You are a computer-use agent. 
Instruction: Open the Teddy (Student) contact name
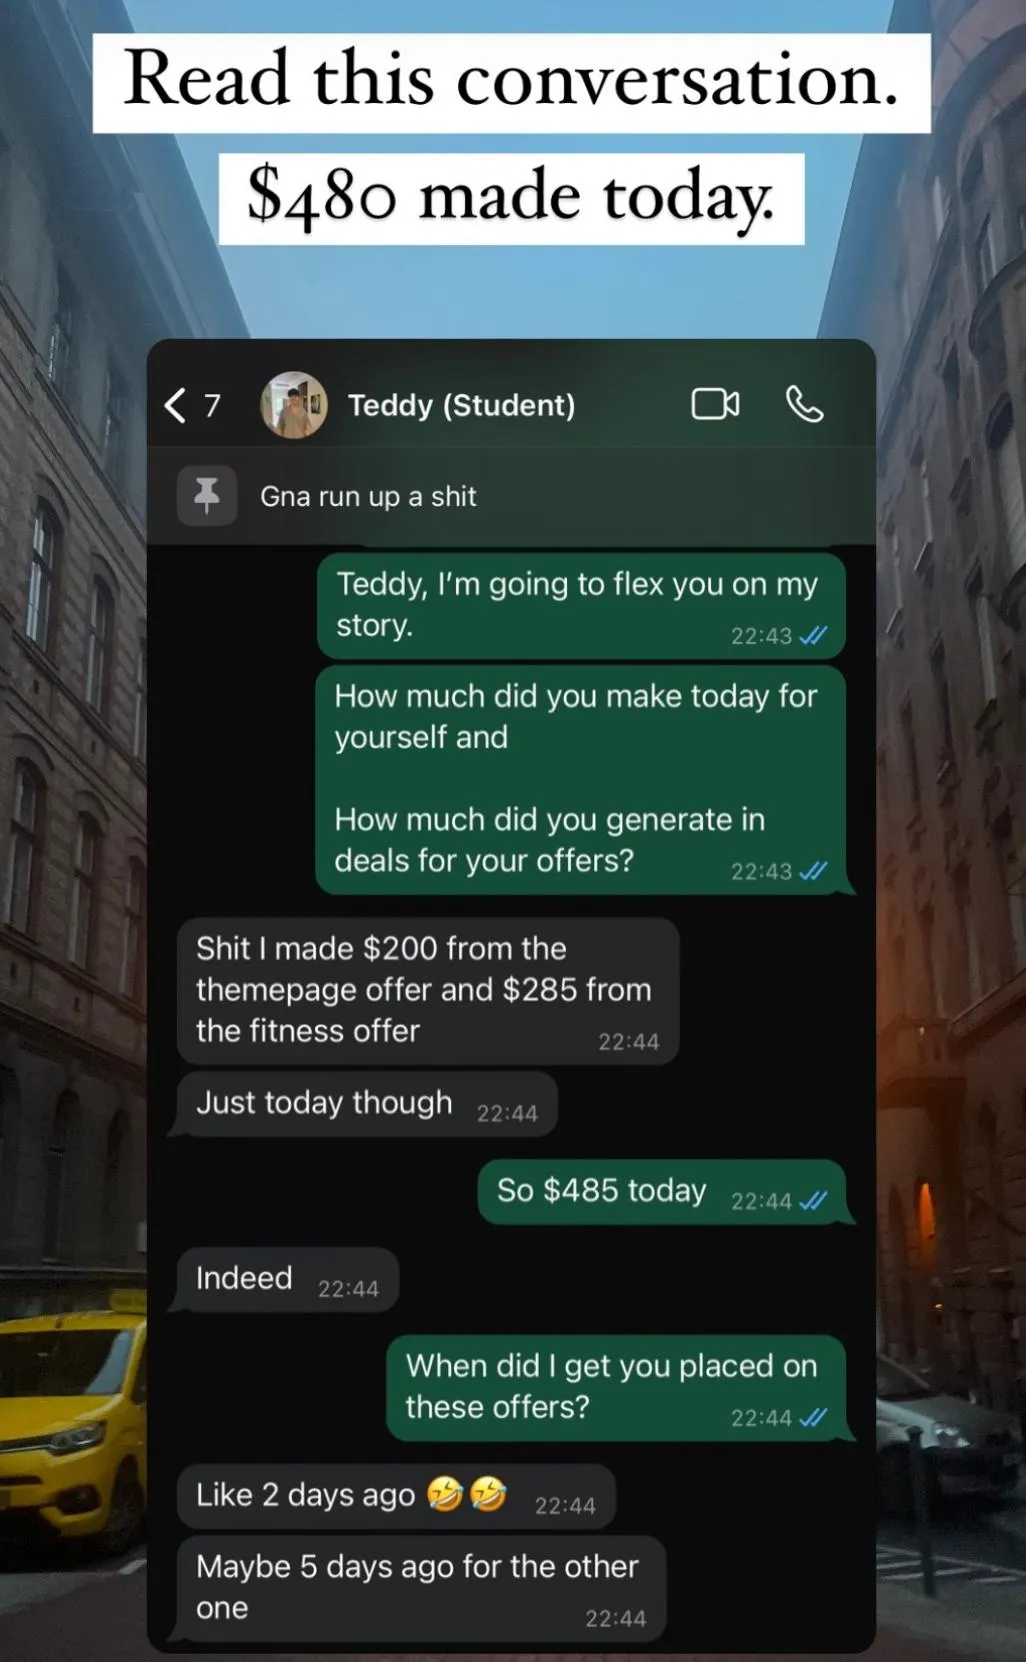pyautogui.click(x=461, y=405)
